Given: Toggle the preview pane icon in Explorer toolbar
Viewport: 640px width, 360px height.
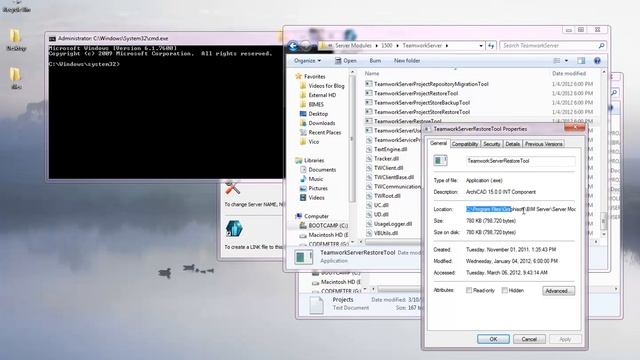Looking at the screenshot, I should [x=581, y=61].
